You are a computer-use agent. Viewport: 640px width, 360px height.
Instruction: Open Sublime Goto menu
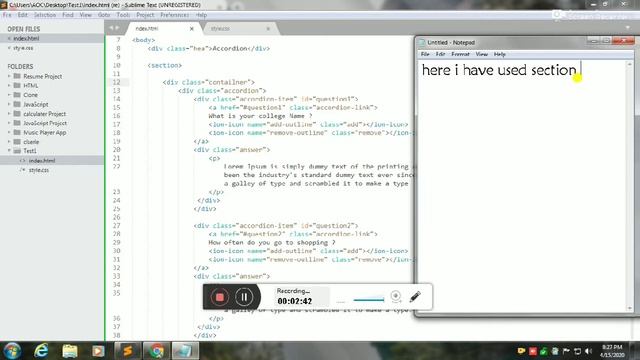point(104,15)
